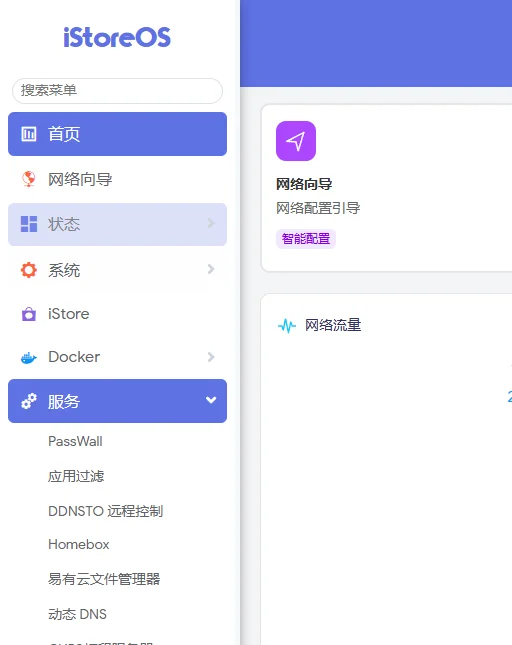
Task: Open the PassWall service
Action: pos(75,441)
